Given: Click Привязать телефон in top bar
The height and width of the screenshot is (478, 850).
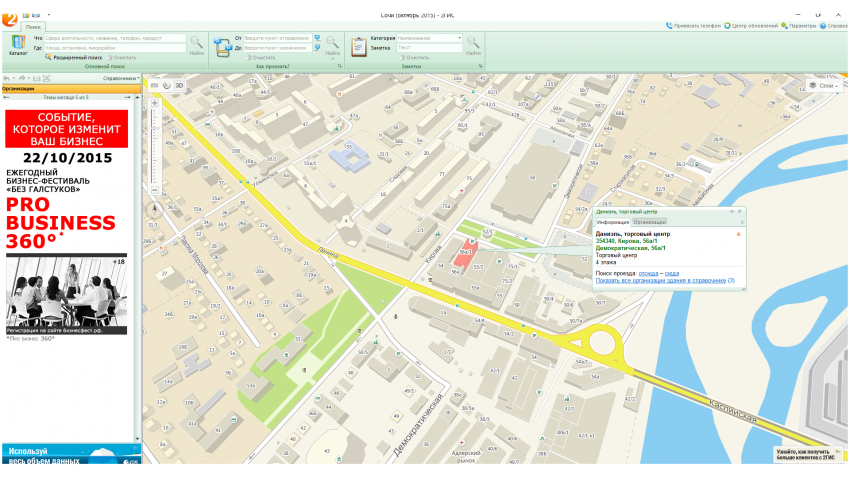Looking at the screenshot, I should point(696,26).
